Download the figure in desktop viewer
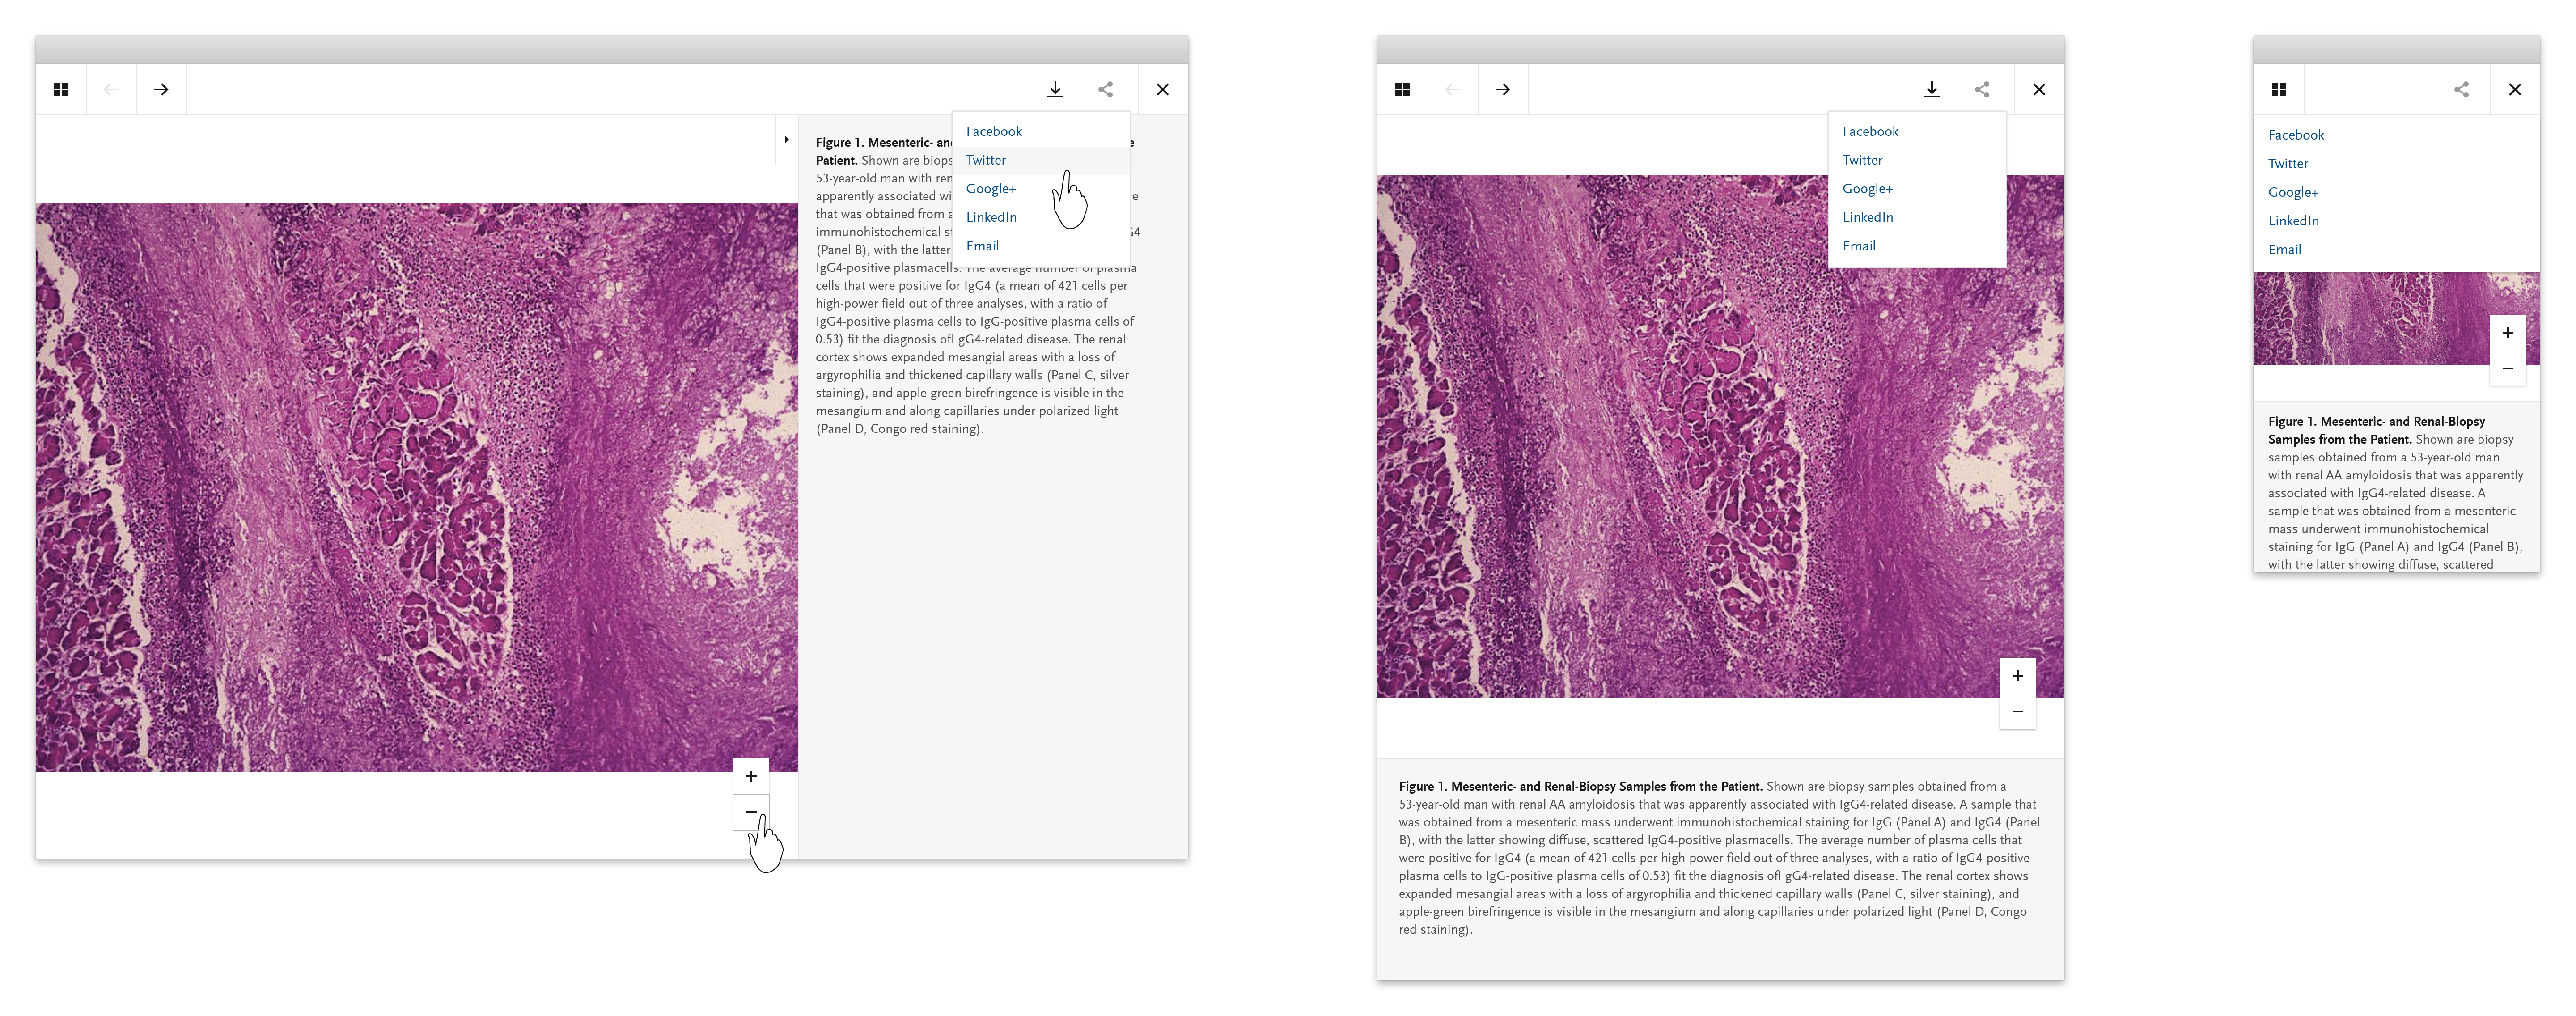 [x=1055, y=90]
